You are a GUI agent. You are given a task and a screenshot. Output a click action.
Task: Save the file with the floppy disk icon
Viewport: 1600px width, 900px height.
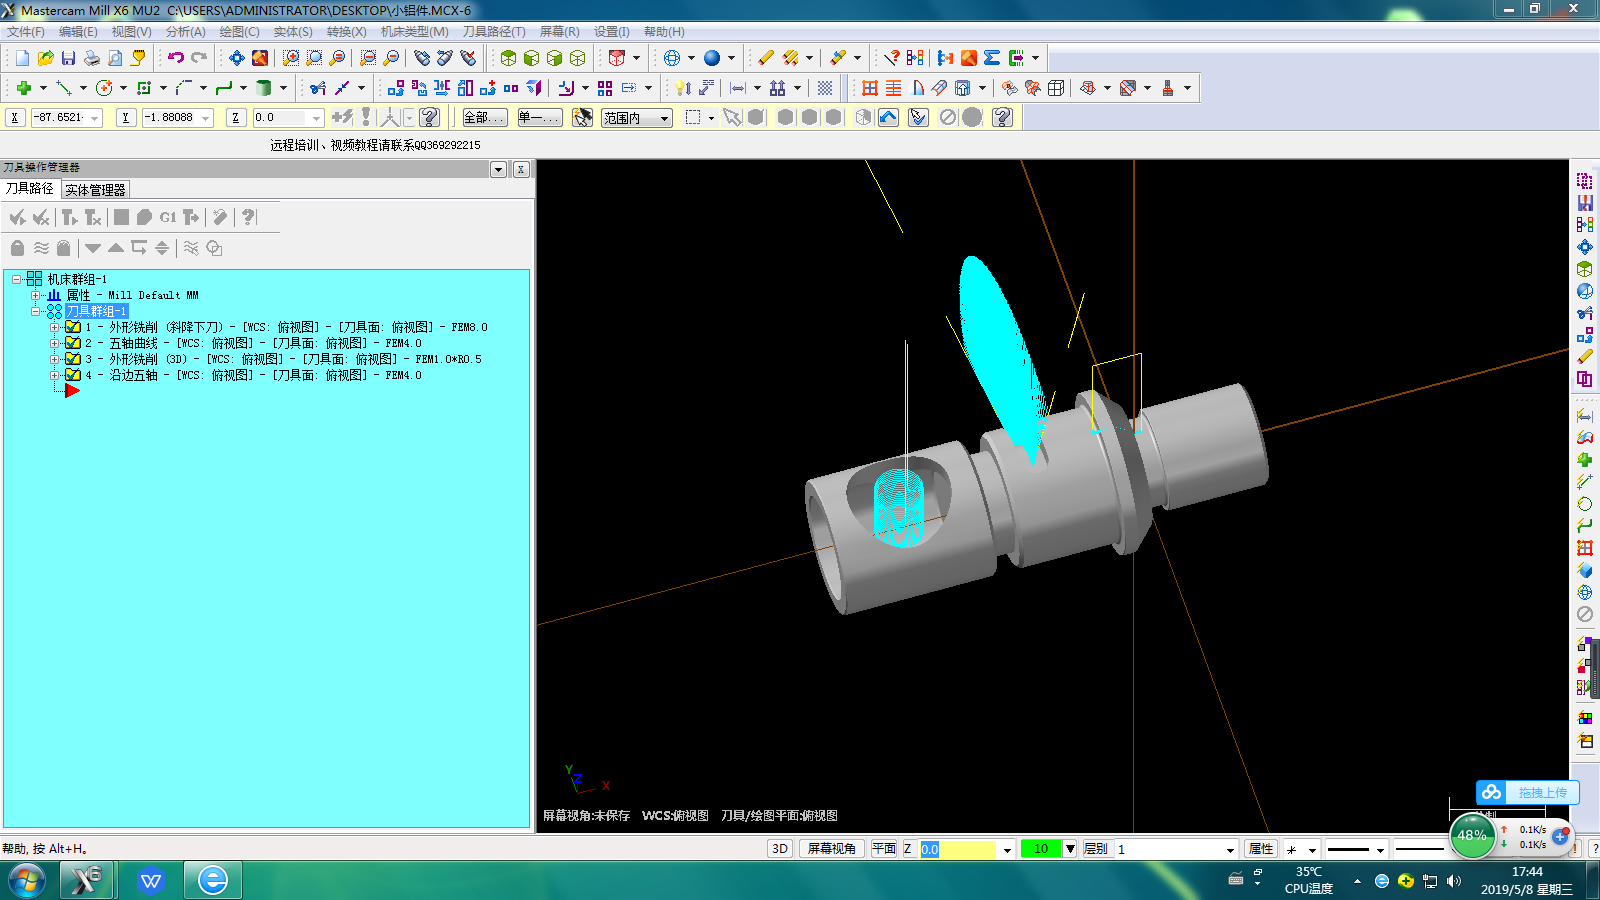(68, 58)
